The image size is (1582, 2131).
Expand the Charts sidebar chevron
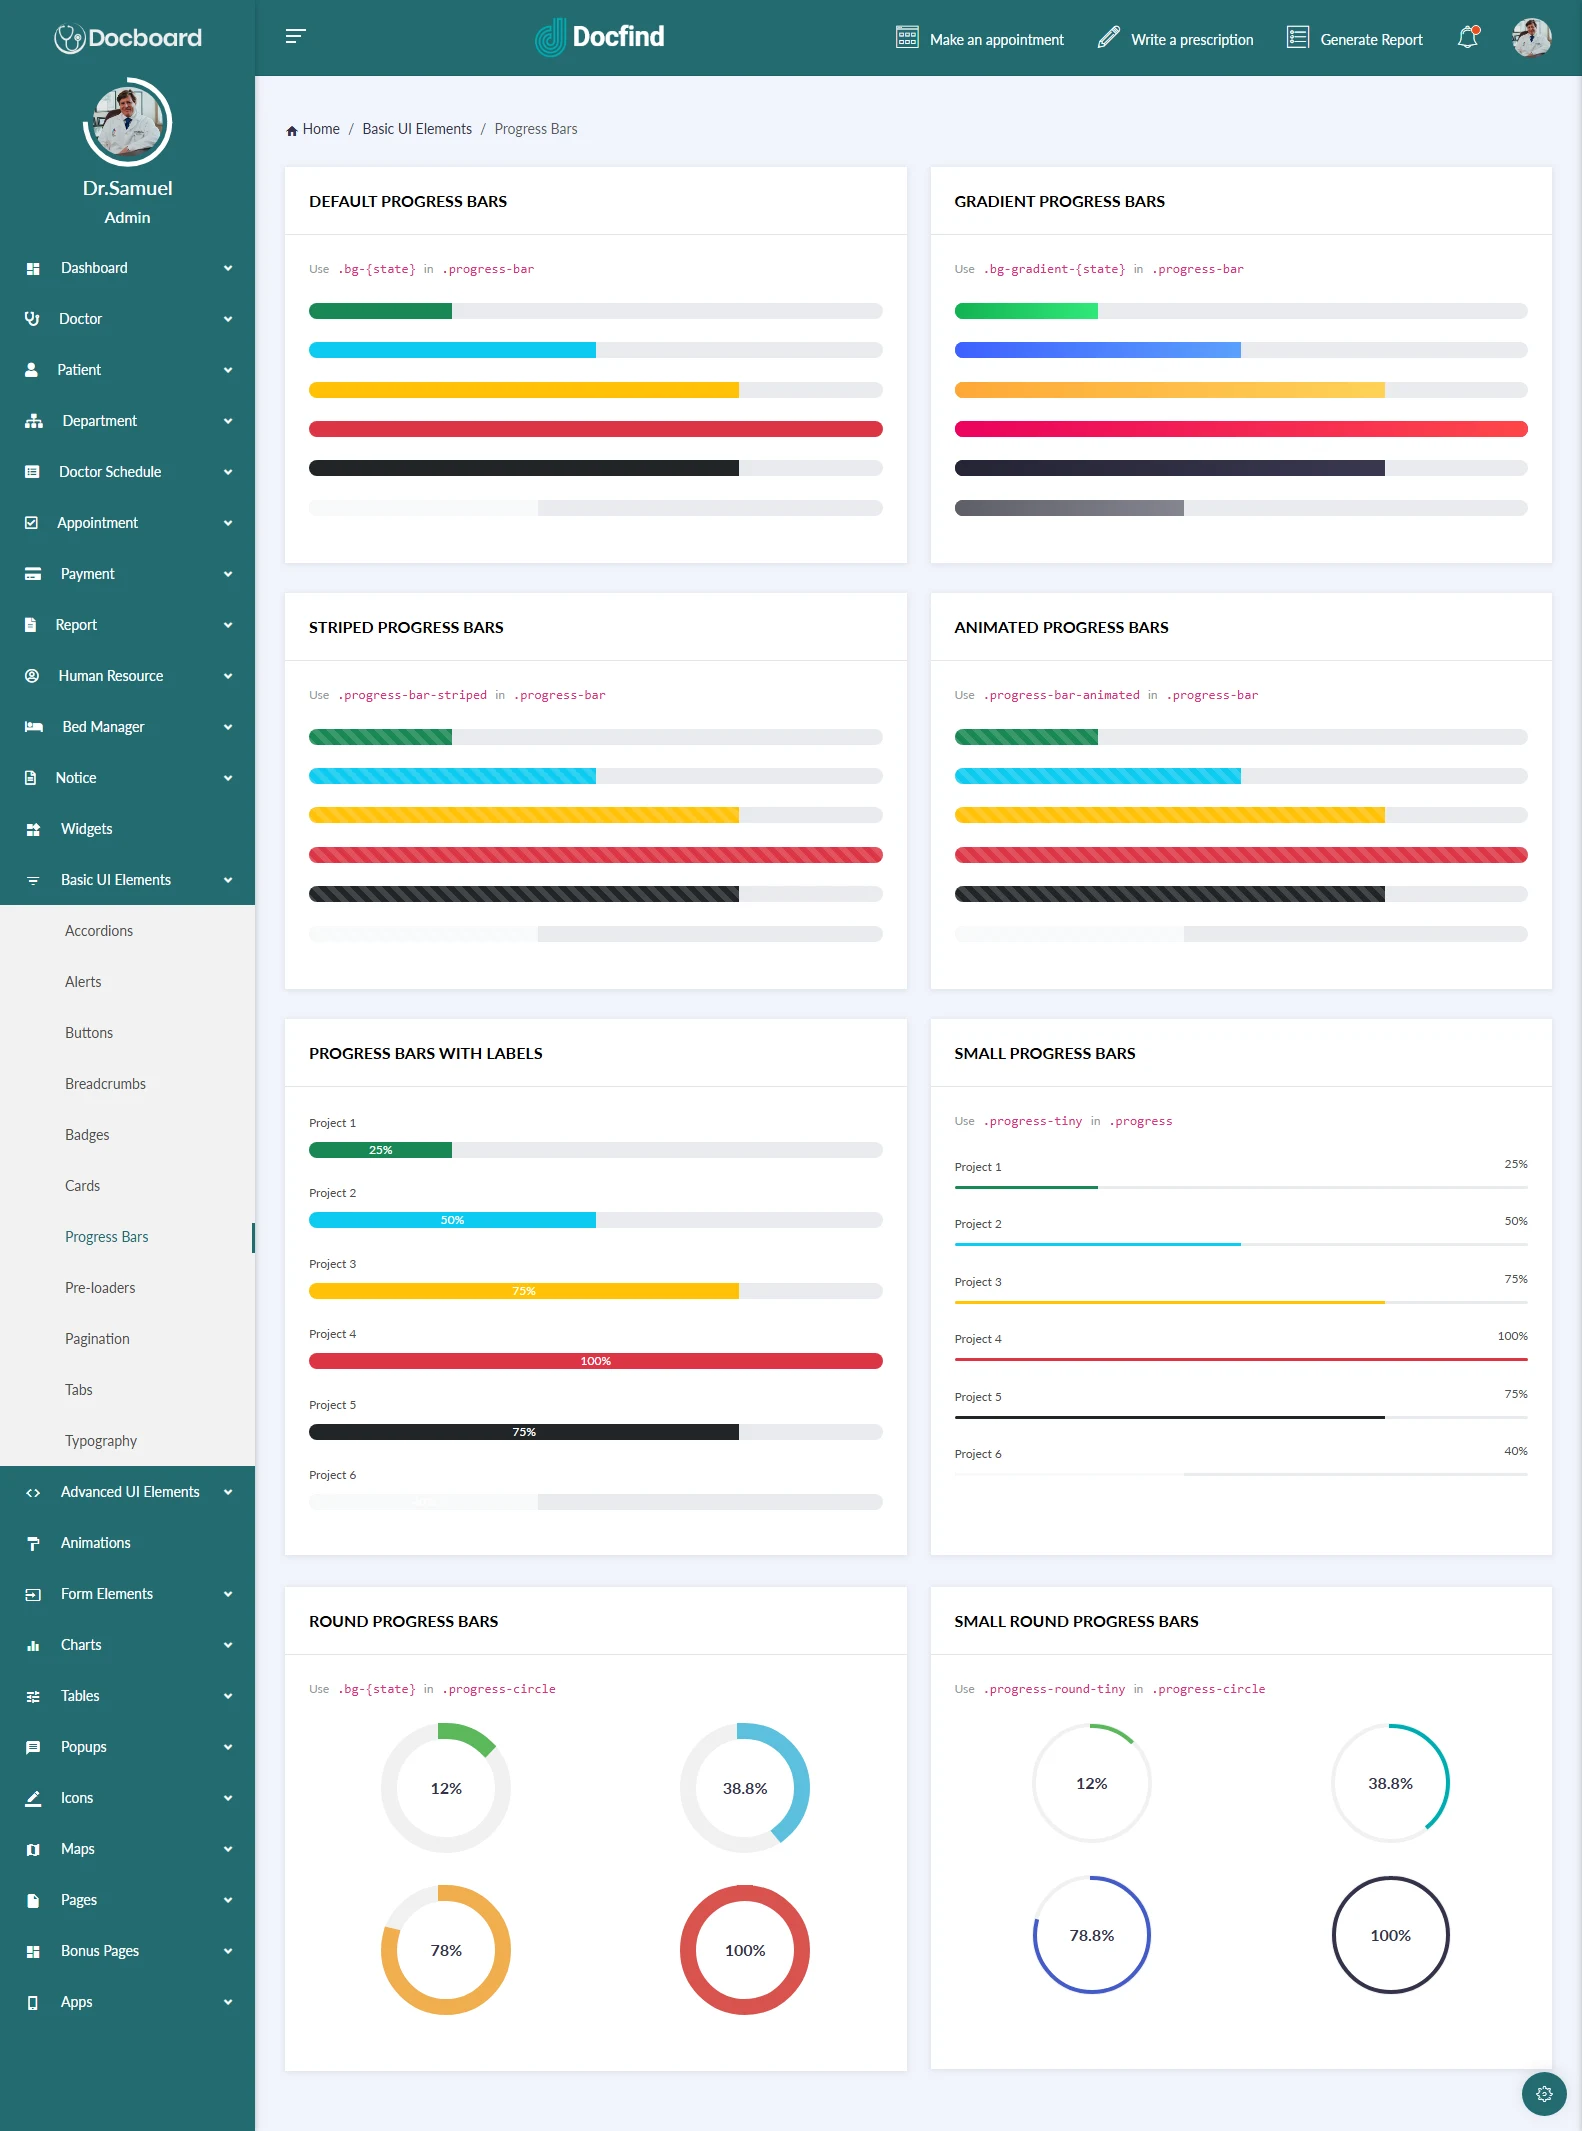tap(228, 1645)
